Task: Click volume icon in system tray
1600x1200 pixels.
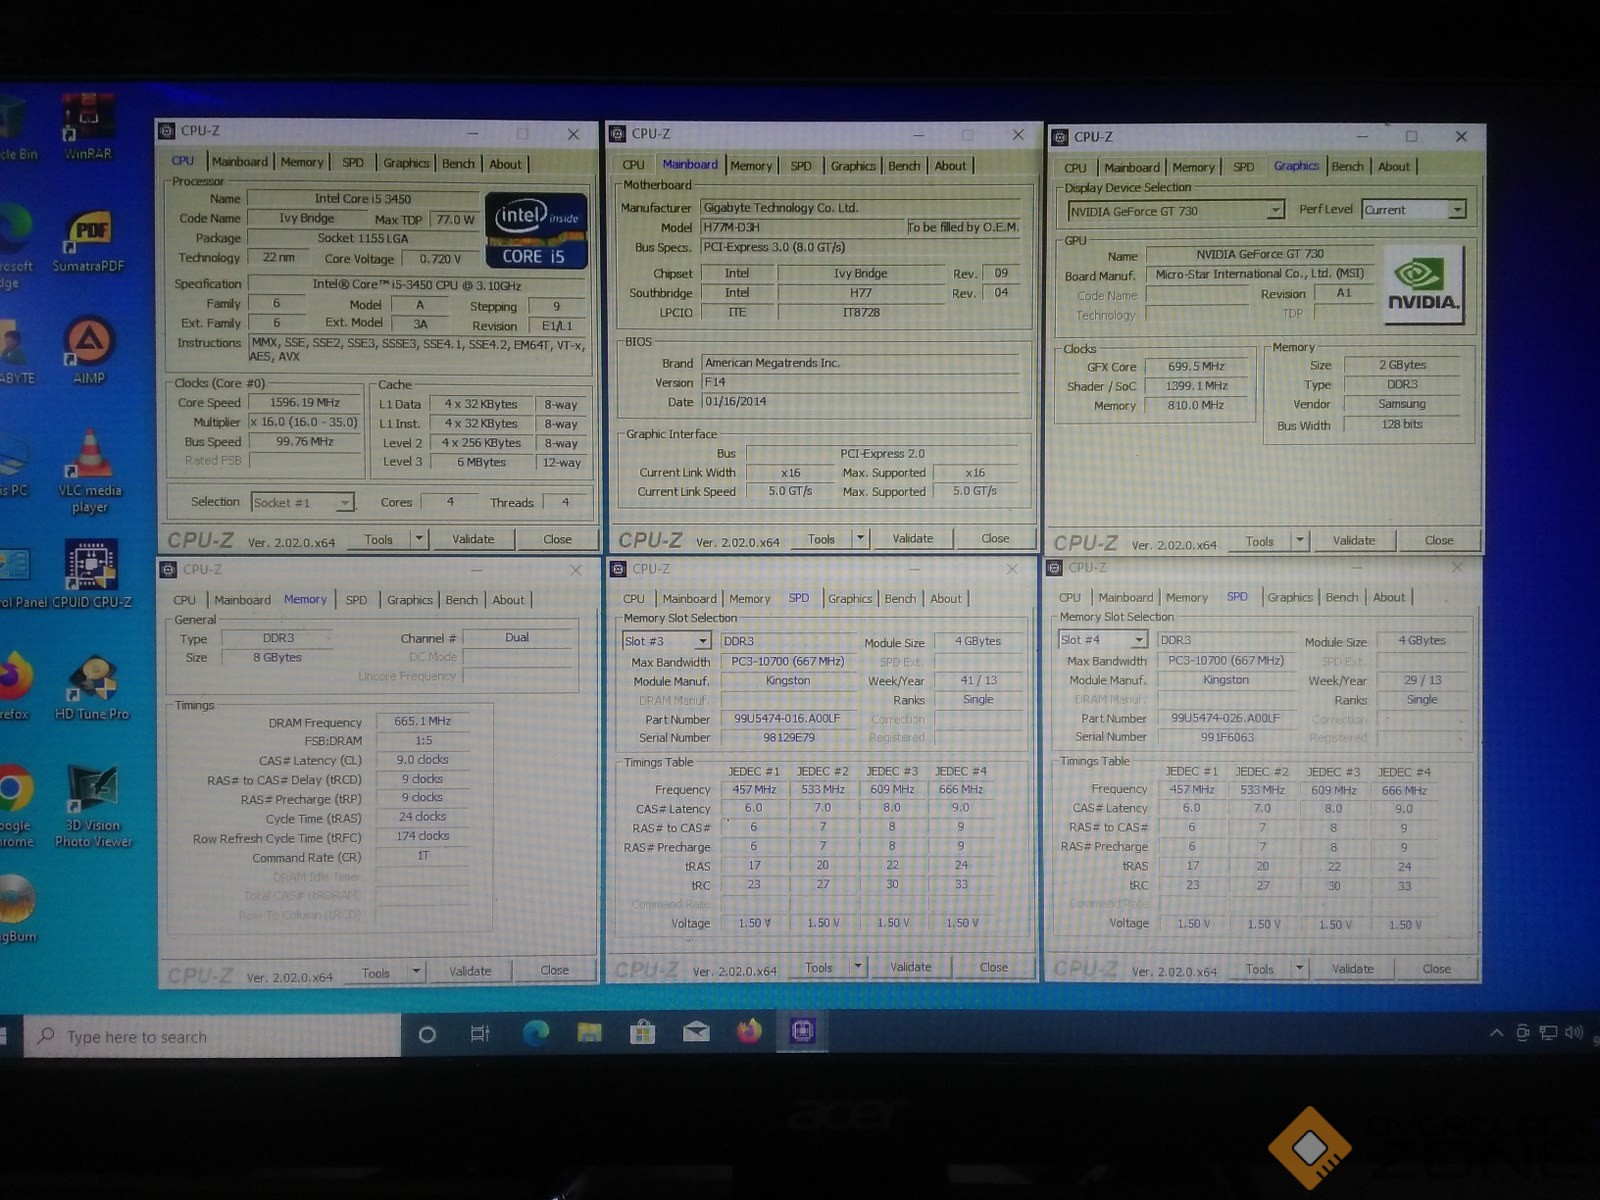Action: (1573, 1032)
